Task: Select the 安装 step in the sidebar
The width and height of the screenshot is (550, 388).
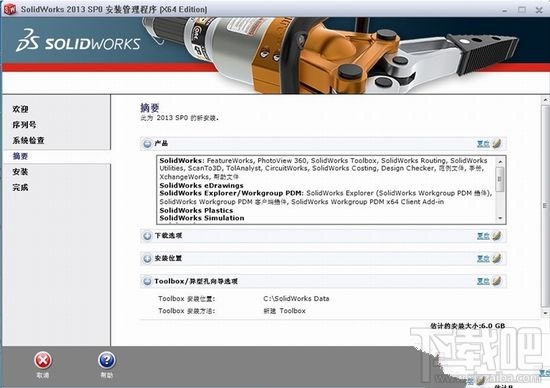Action: (x=20, y=172)
